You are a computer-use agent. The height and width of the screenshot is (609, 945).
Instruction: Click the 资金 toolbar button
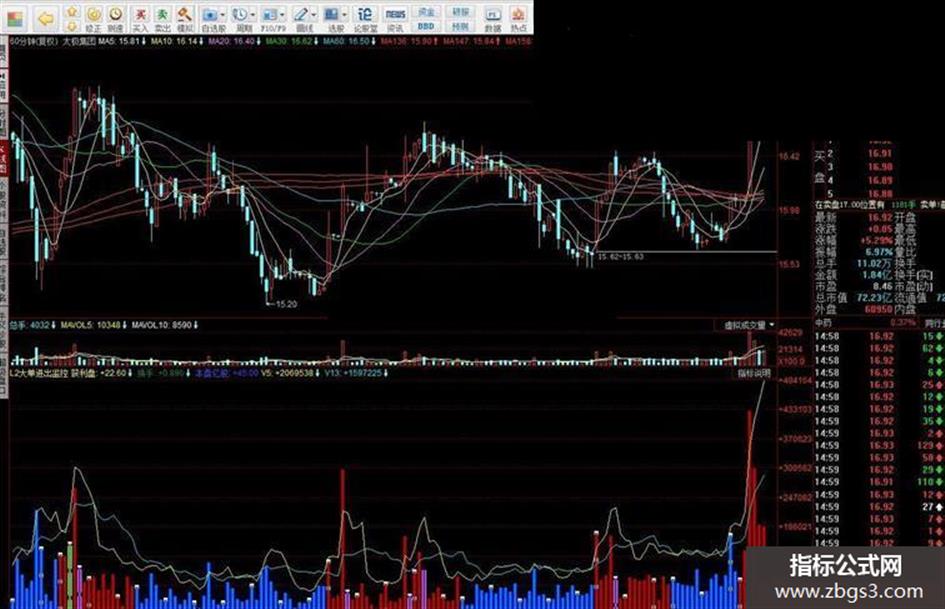(426, 11)
